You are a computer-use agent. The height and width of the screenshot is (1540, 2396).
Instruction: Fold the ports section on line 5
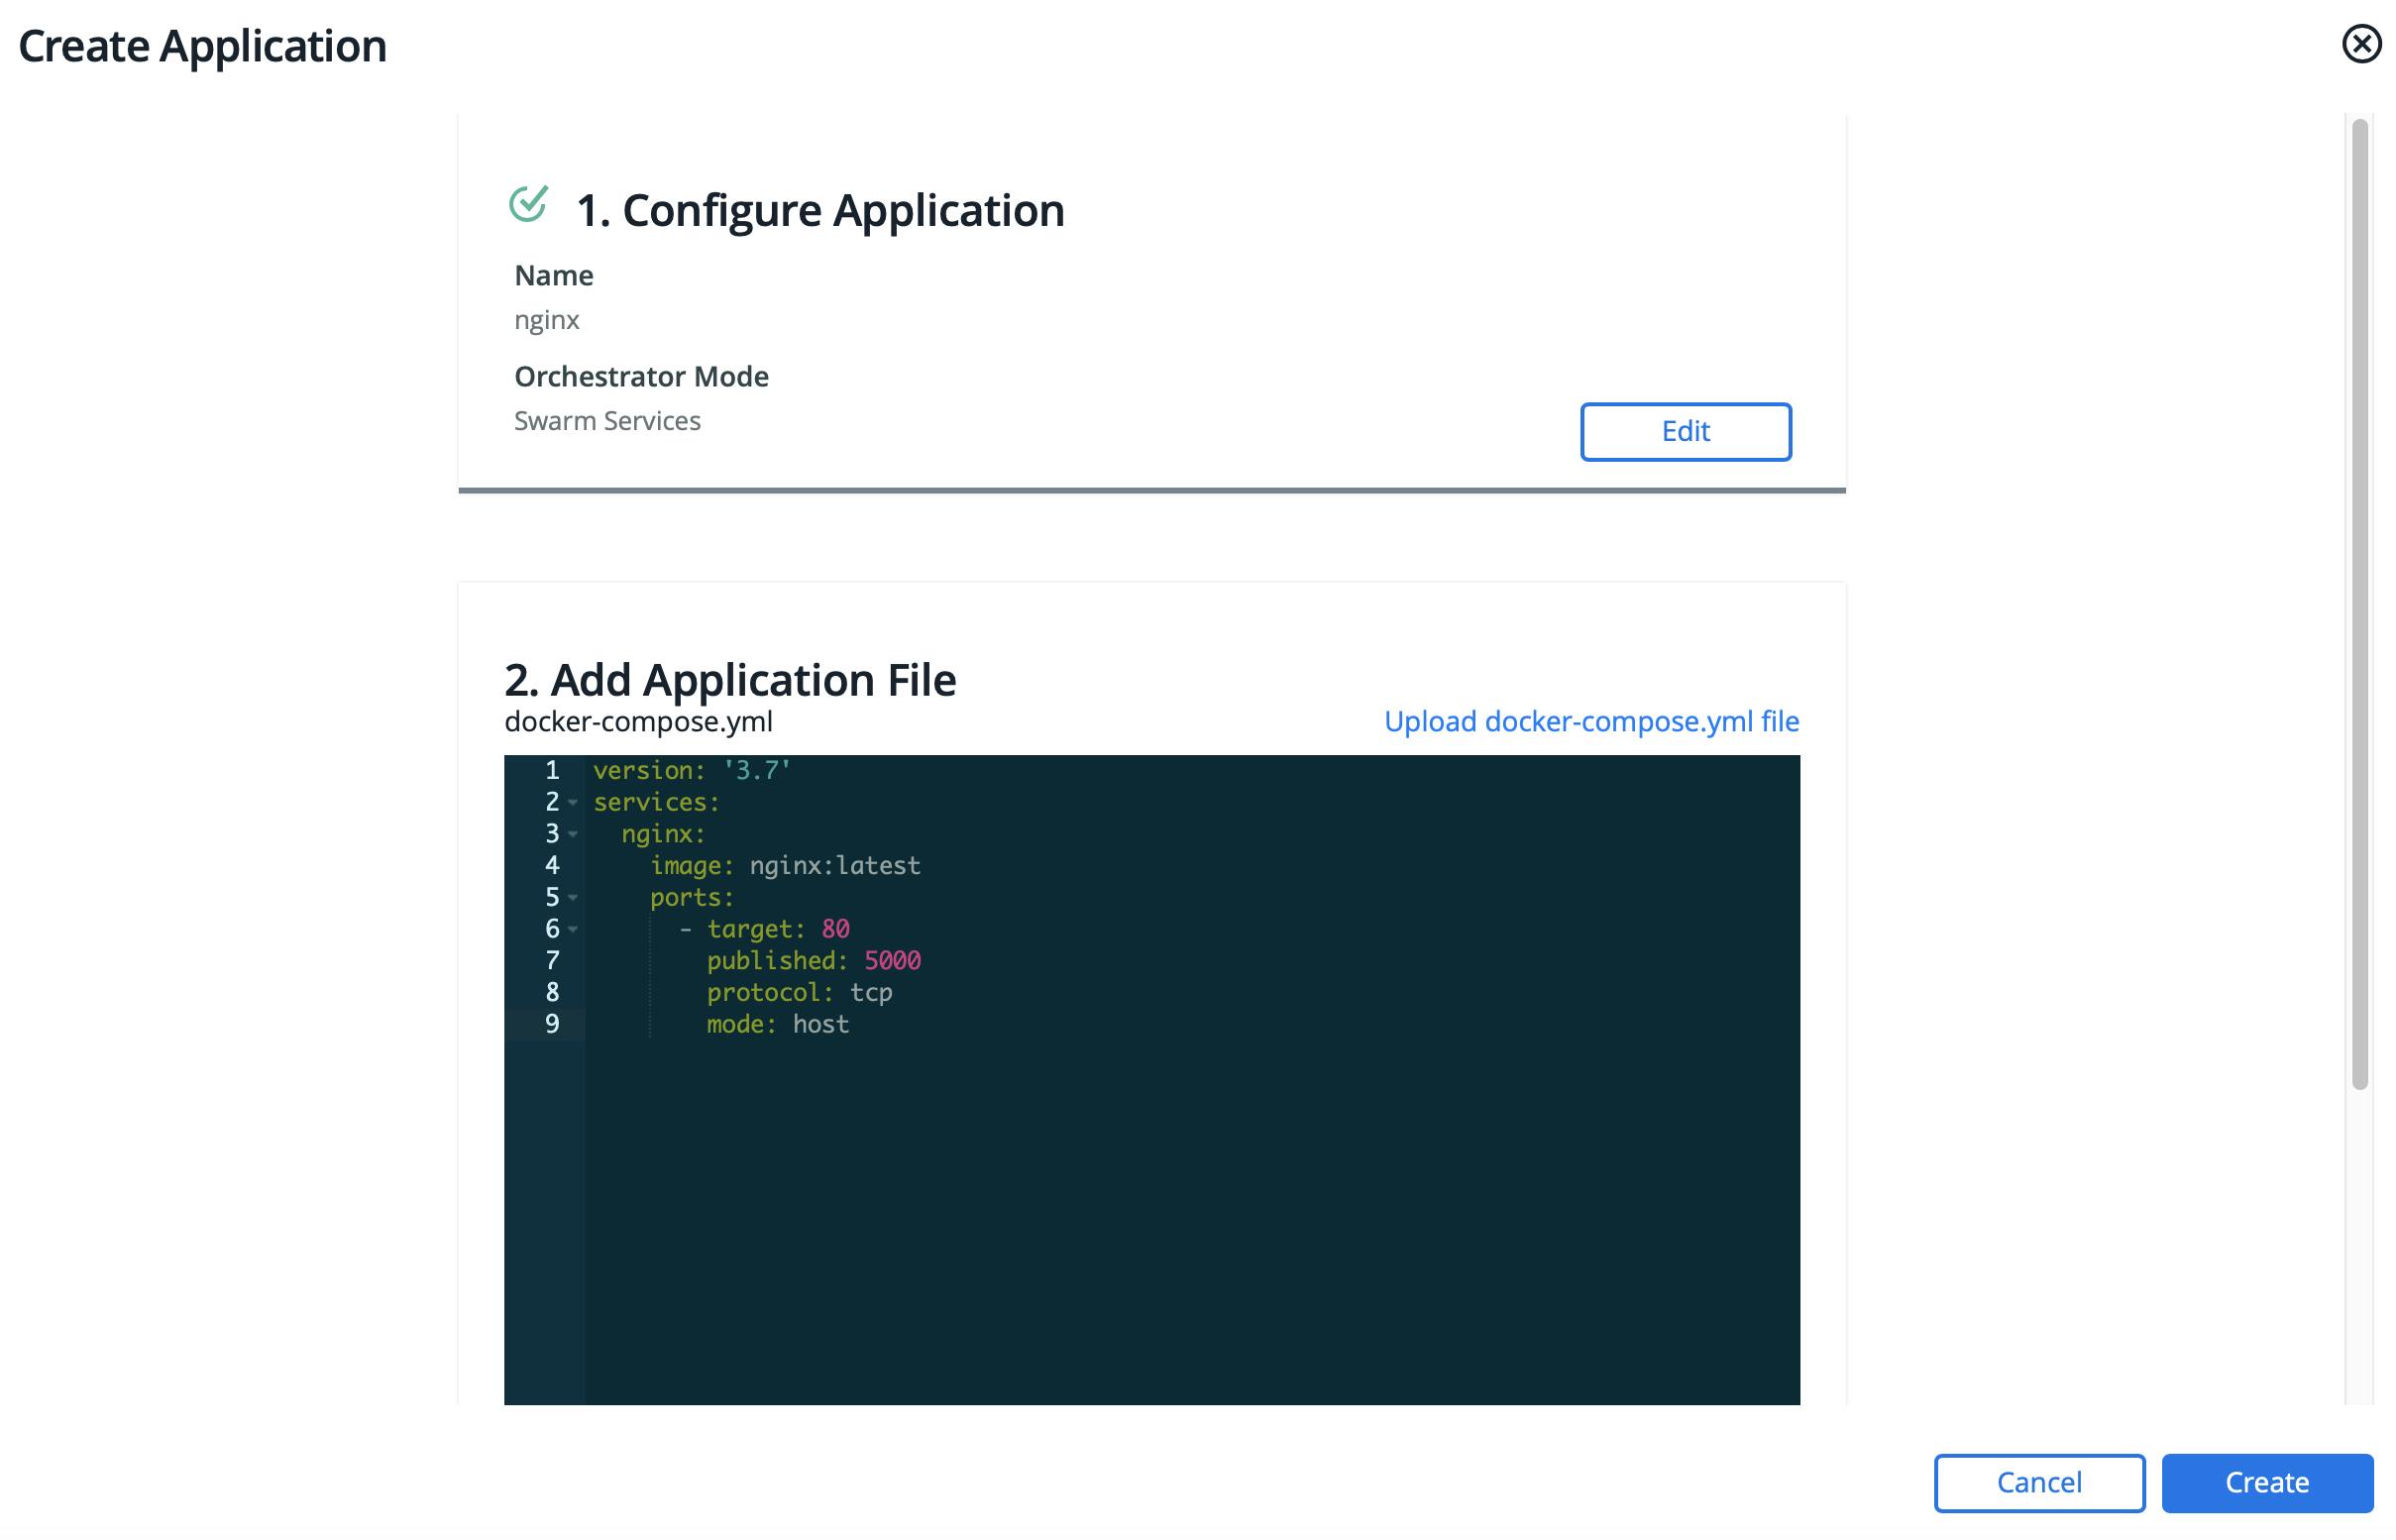click(573, 897)
